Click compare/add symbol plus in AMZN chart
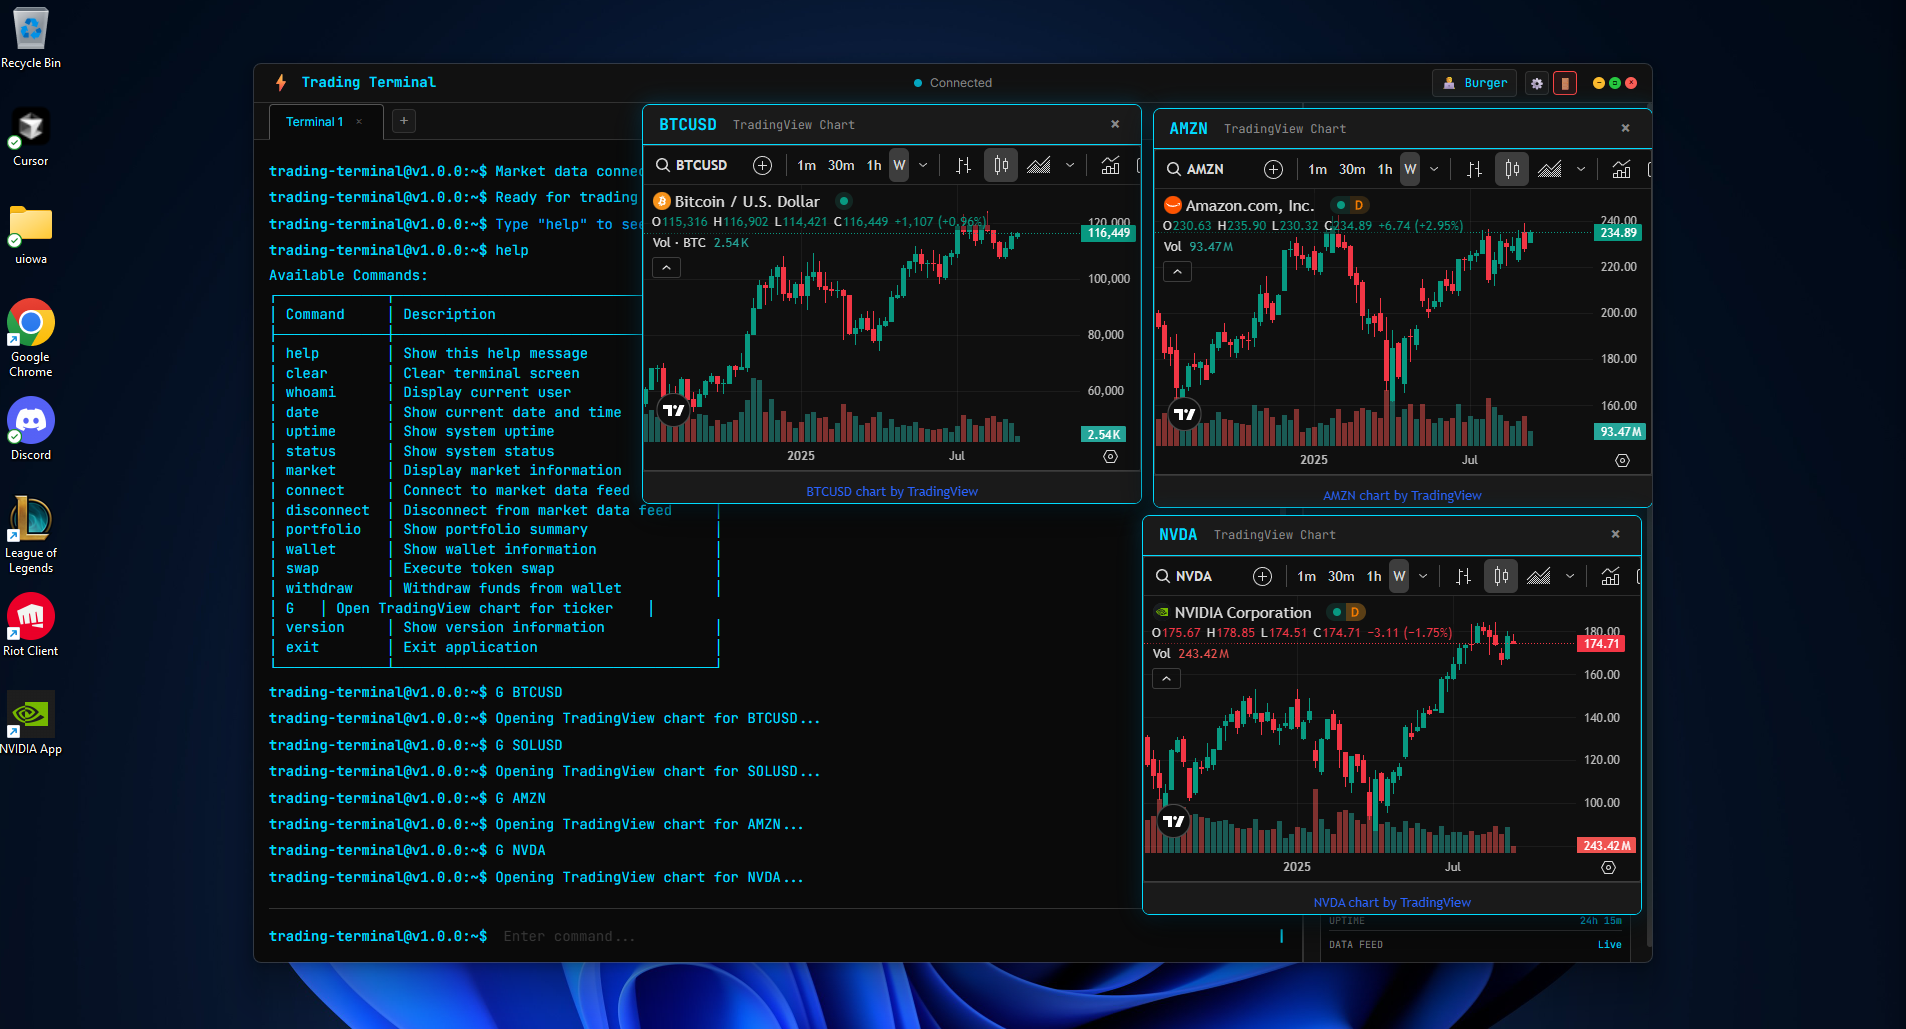The image size is (1906, 1029). 1273,170
